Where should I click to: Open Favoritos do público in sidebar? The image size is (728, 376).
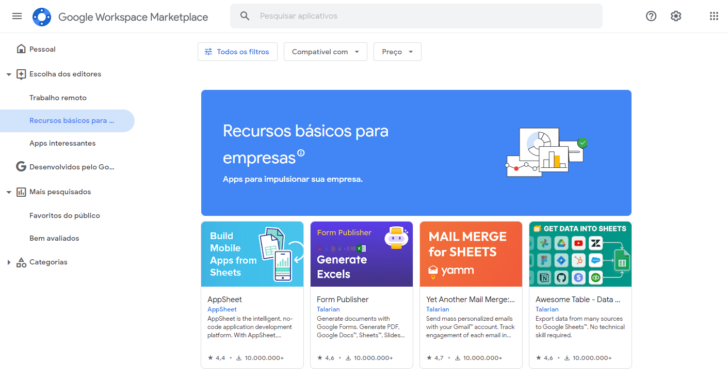(65, 215)
